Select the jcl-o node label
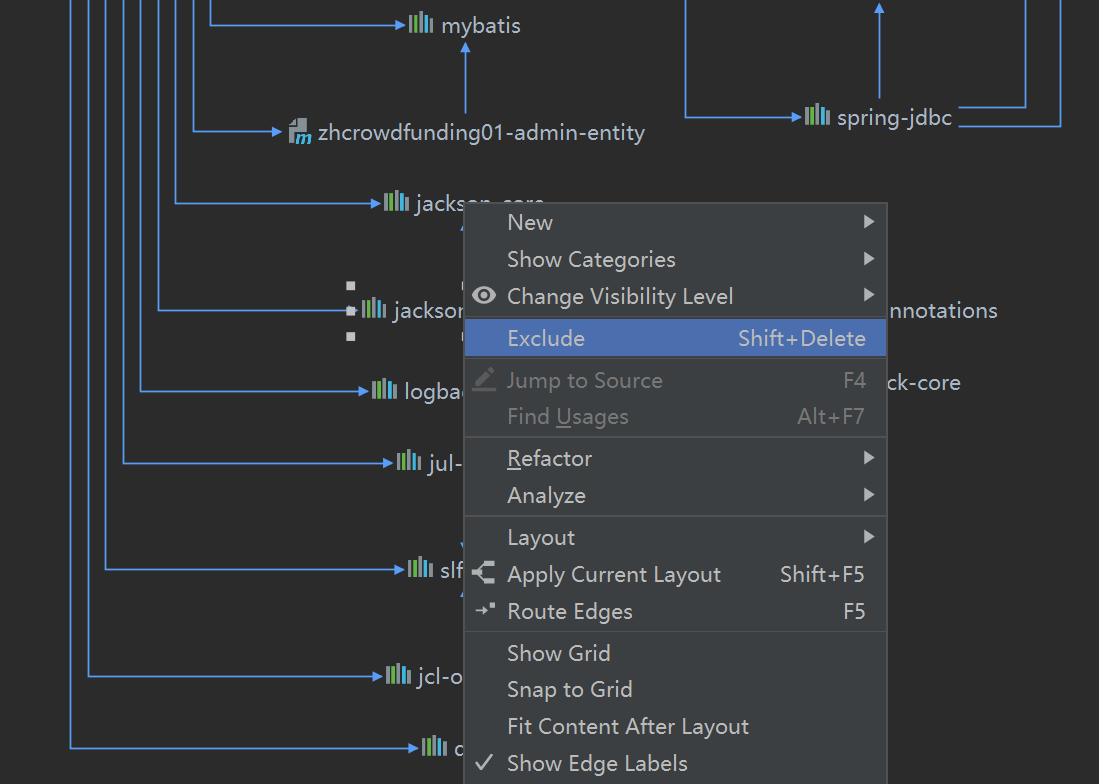 tap(440, 677)
